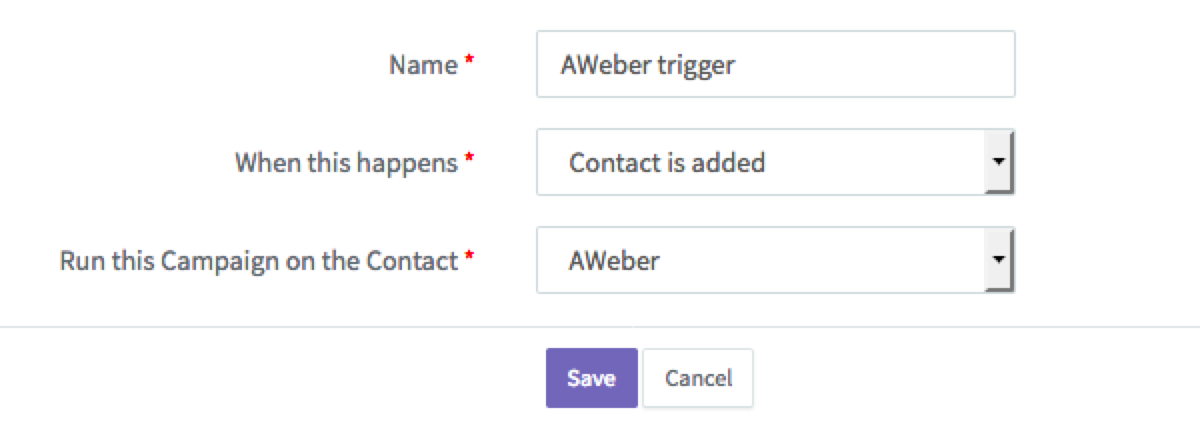Image resolution: width=1200 pixels, height=430 pixels.
Task: Click 'Run this Campaign on the Contact' label
Action: 258,261
